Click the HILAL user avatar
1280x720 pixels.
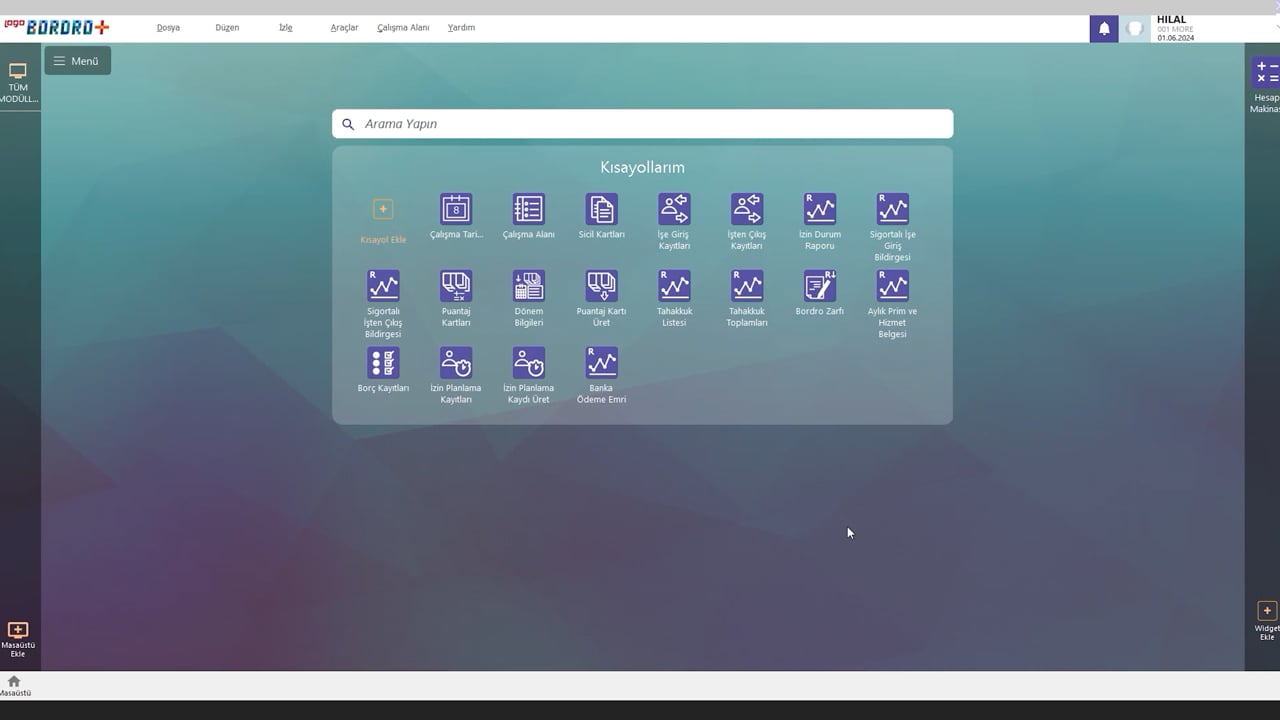[x=1135, y=28]
